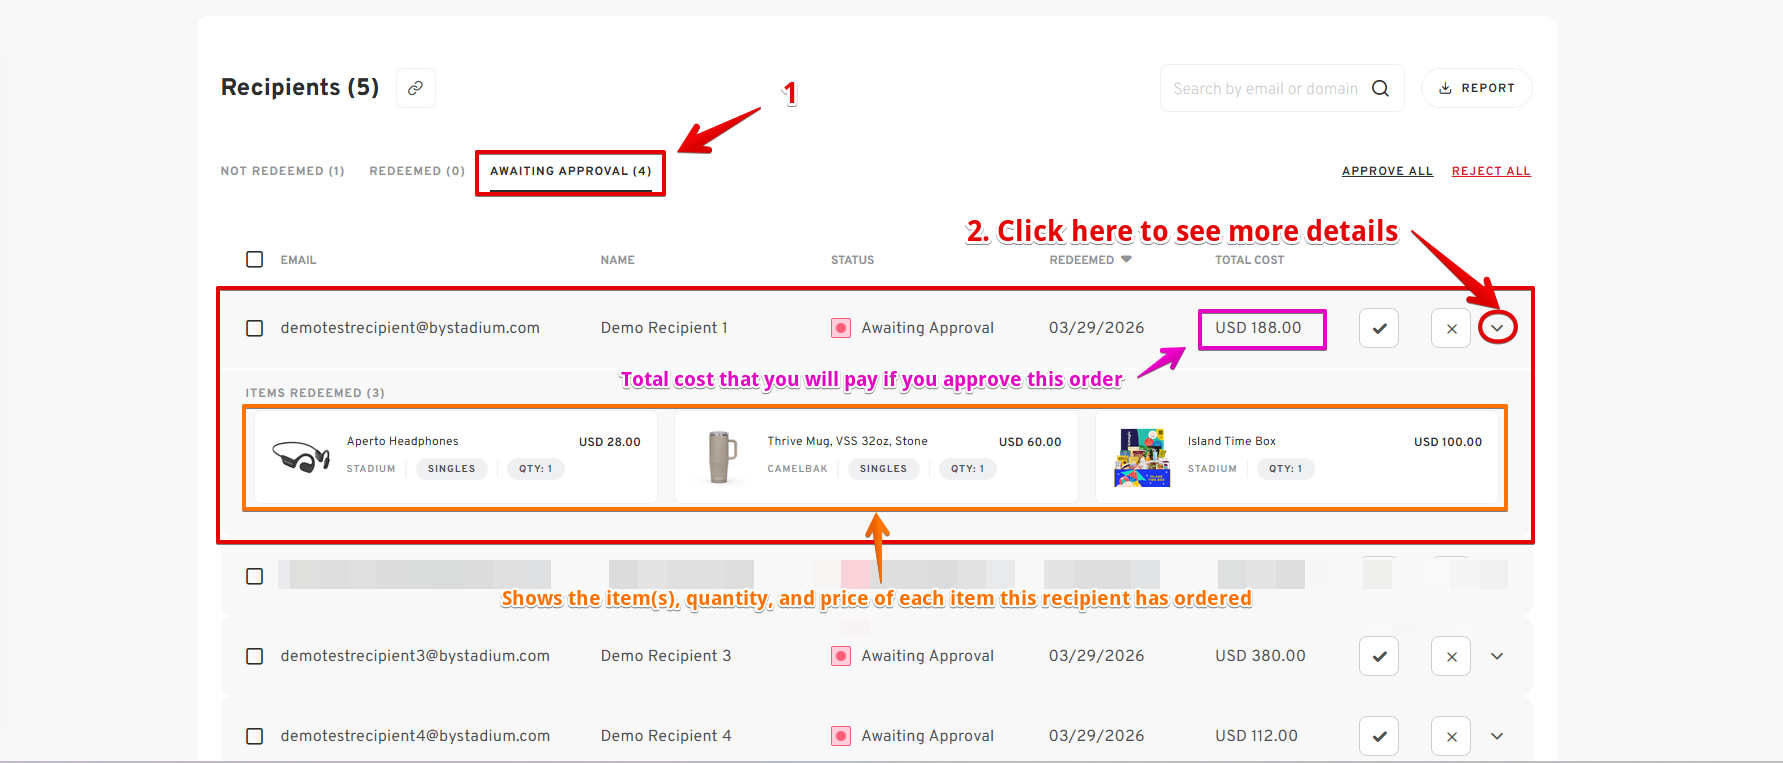Click the search magnifier icon
1783x763 pixels.
(1380, 88)
